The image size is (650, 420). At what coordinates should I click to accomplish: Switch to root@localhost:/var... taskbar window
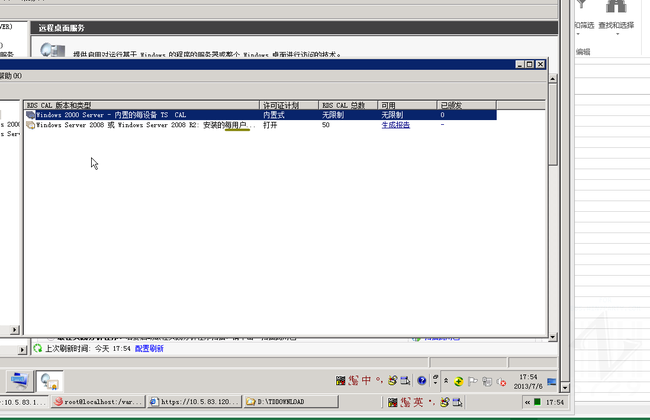98,402
